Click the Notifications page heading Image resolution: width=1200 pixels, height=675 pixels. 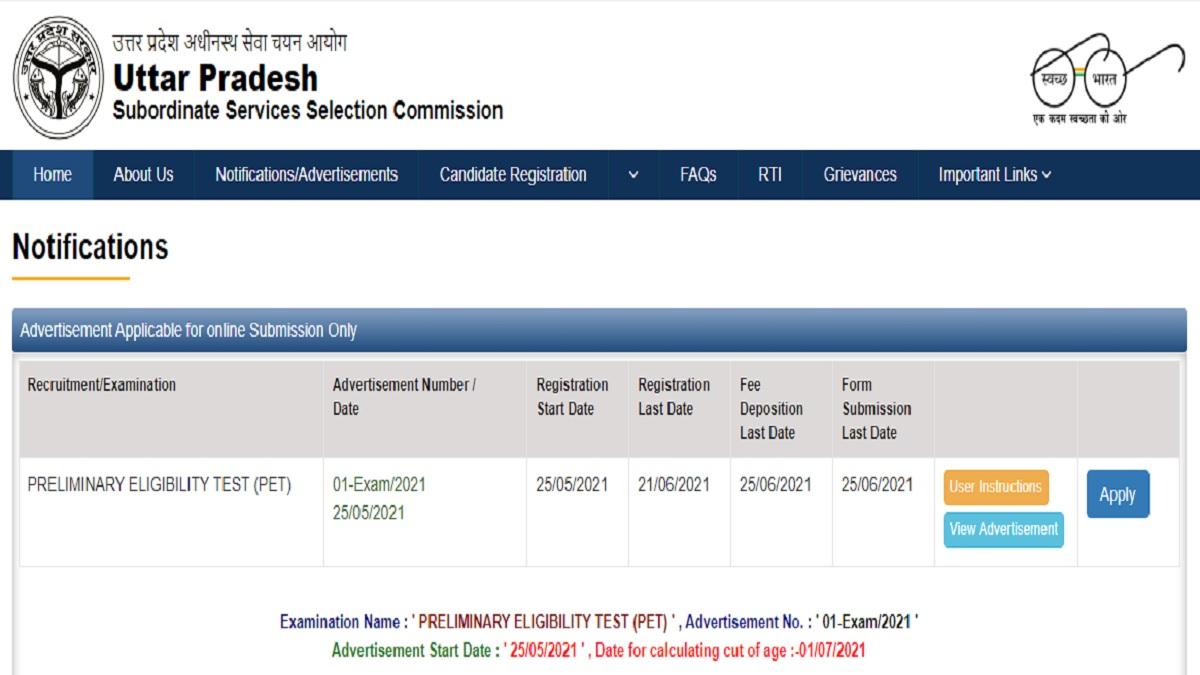(88, 247)
